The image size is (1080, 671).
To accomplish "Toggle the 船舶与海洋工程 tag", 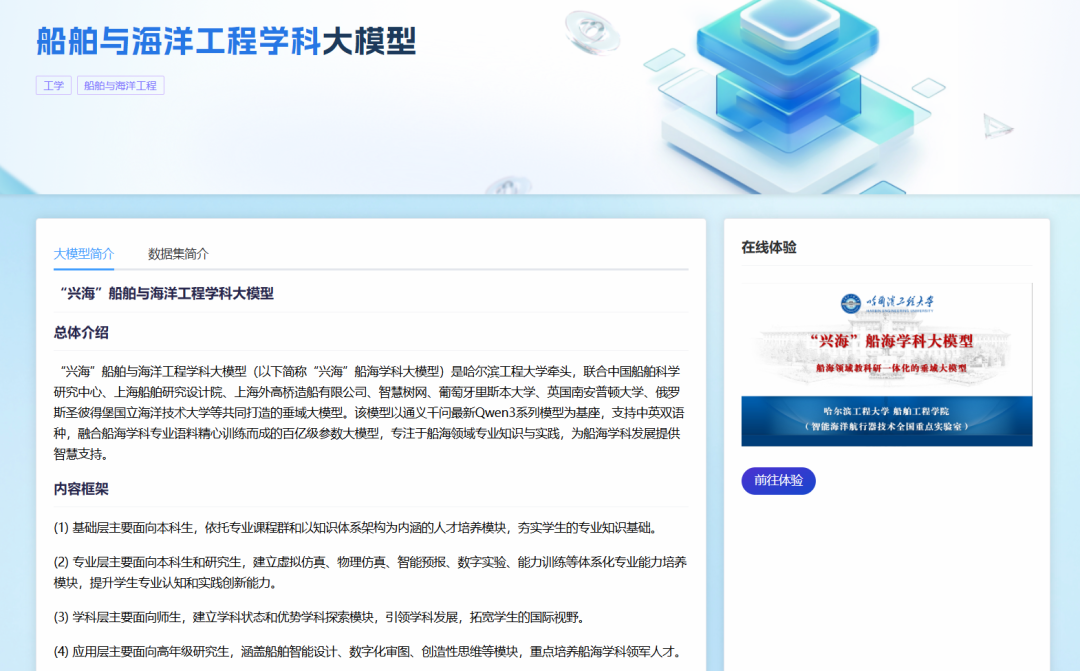I will click(120, 86).
